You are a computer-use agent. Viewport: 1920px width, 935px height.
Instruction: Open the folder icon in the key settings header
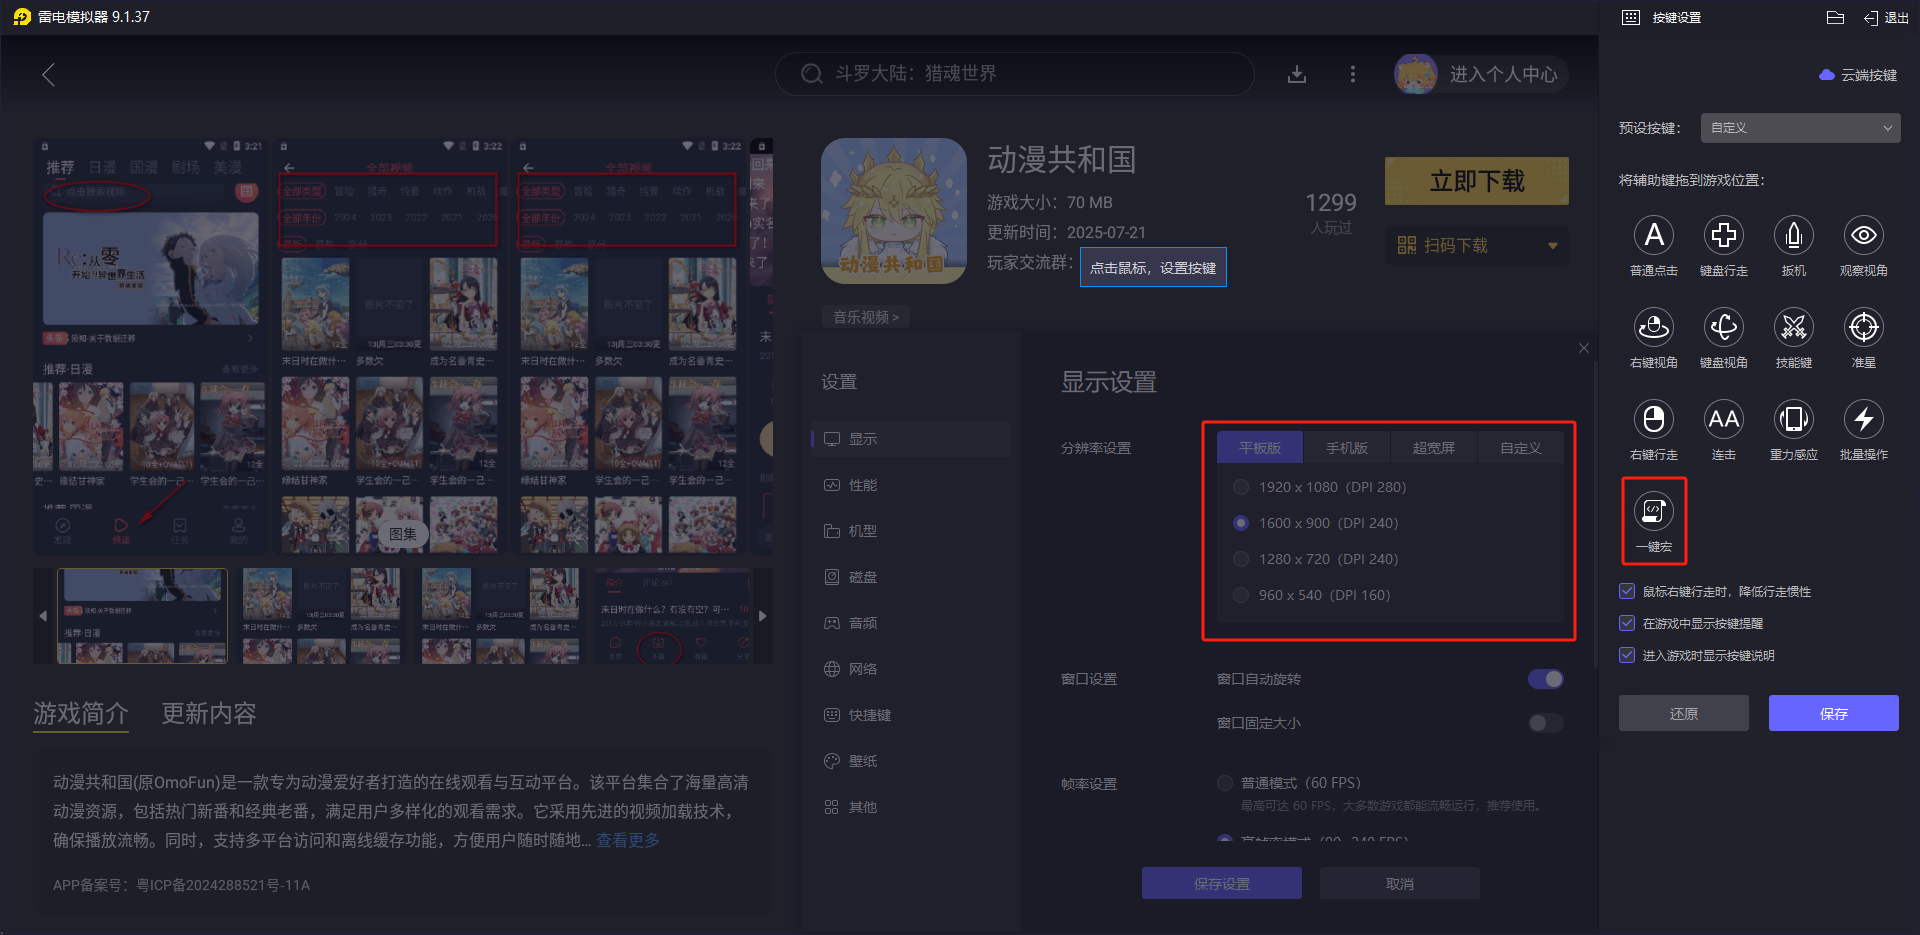pyautogui.click(x=1835, y=17)
